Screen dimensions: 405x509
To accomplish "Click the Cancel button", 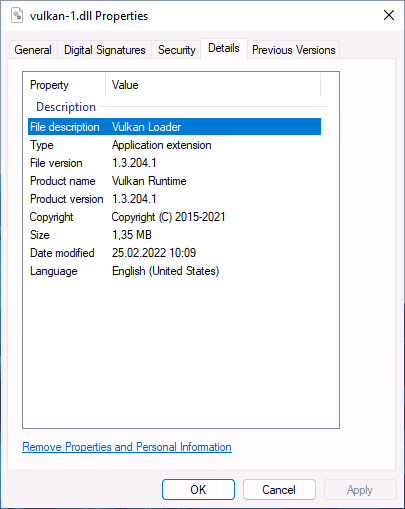I will [x=279, y=490].
